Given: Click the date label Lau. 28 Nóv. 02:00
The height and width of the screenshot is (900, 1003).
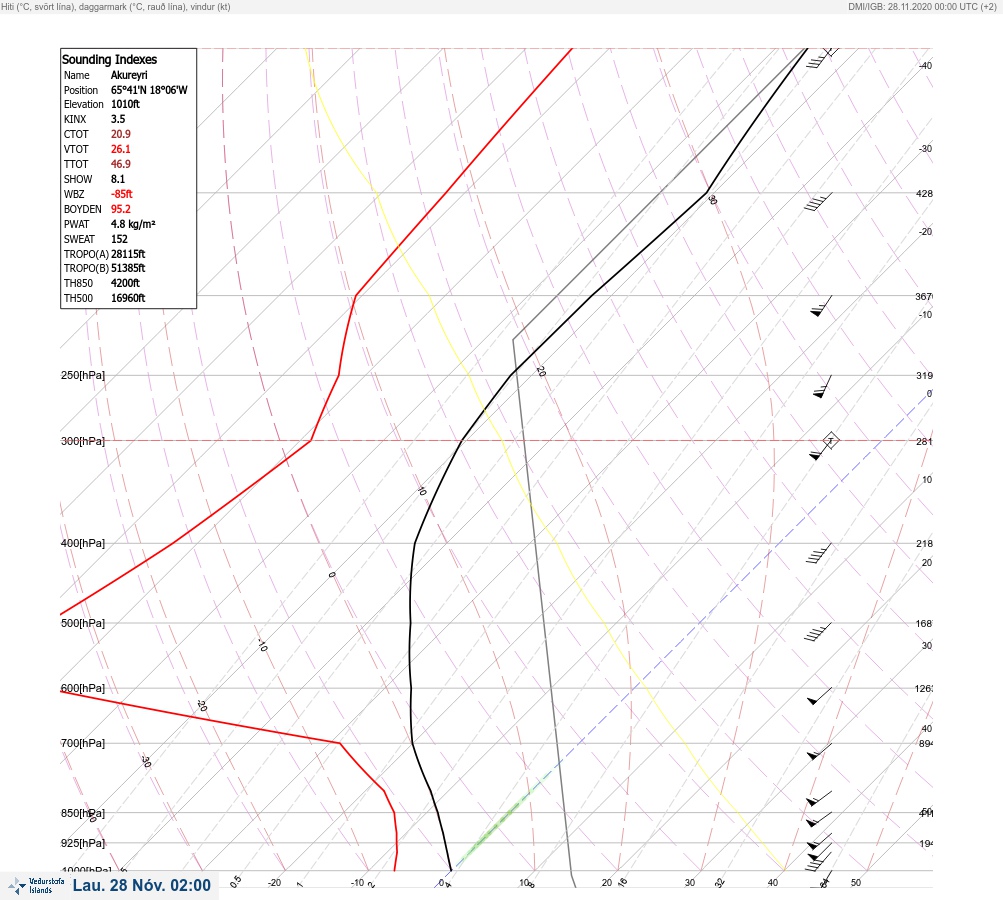Looking at the screenshot, I should tap(141, 885).
